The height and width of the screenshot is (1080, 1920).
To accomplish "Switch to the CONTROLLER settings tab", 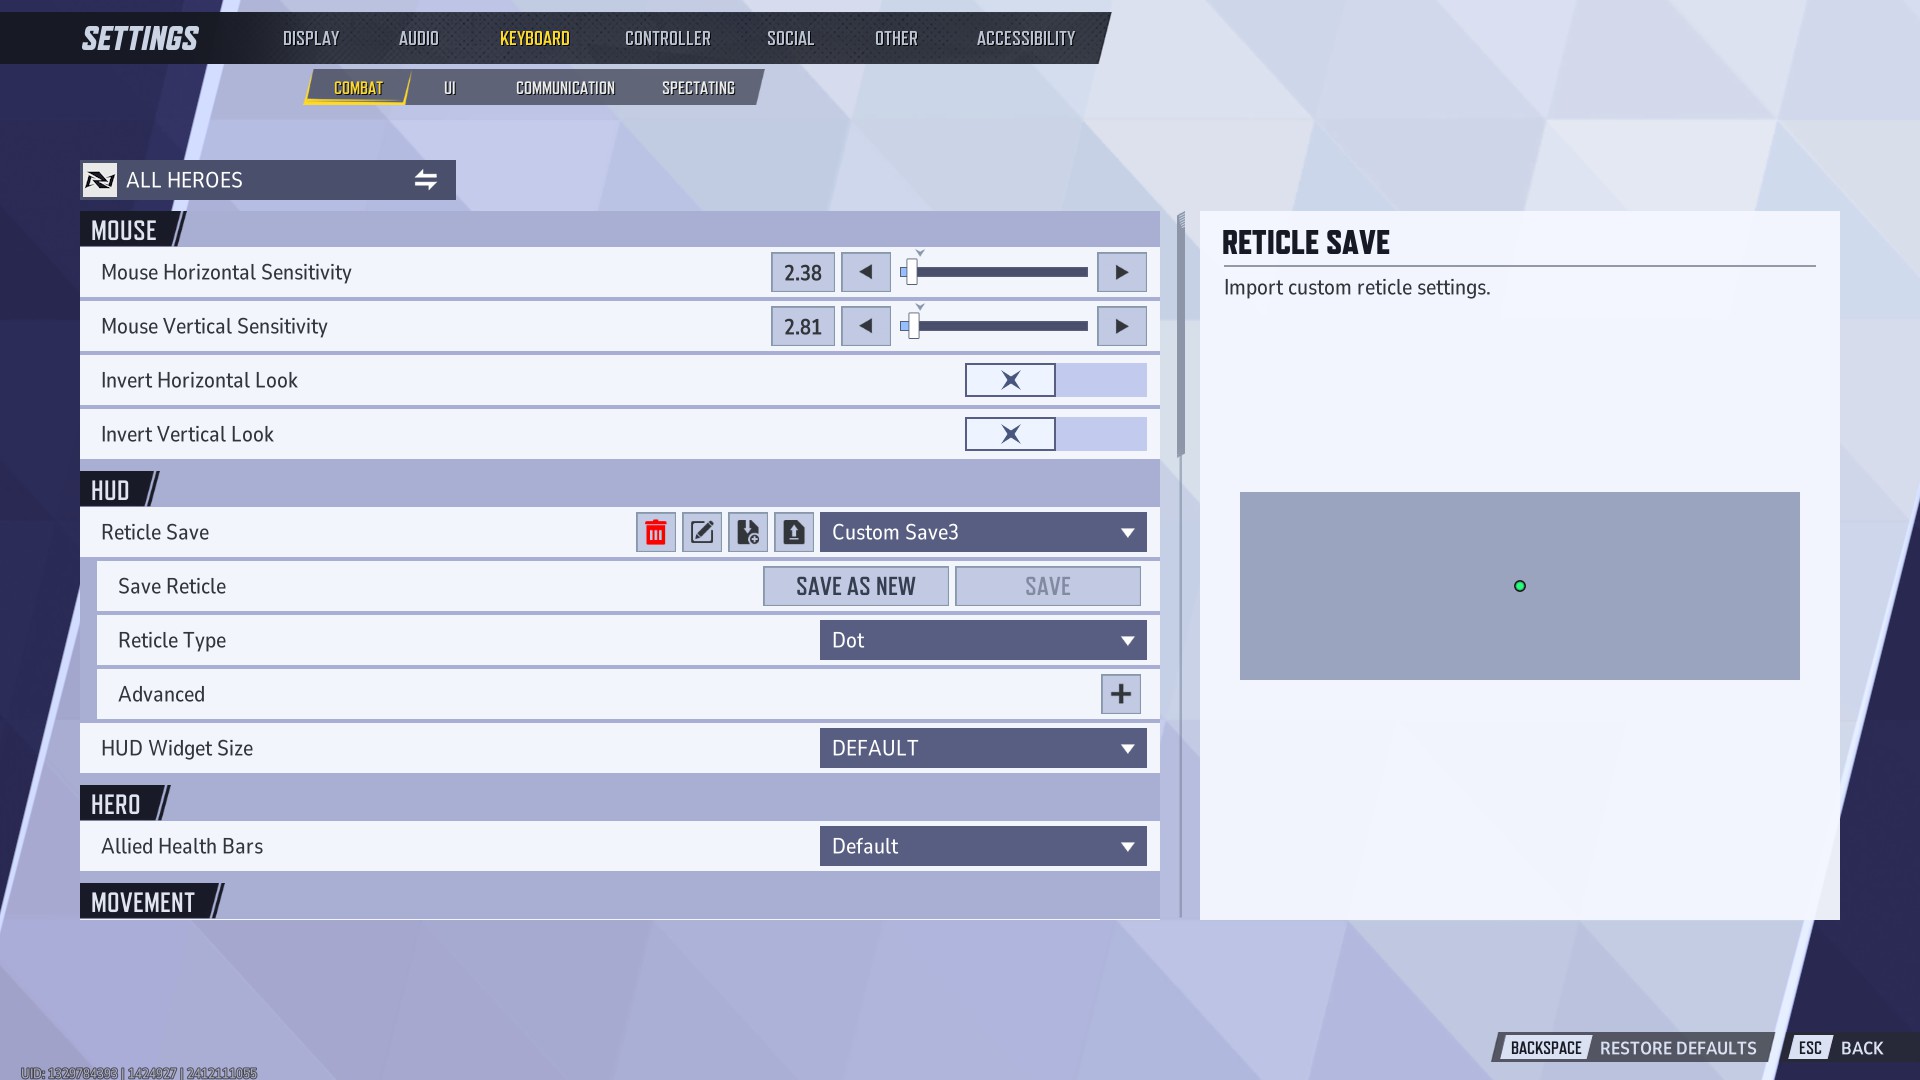I will (x=667, y=37).
